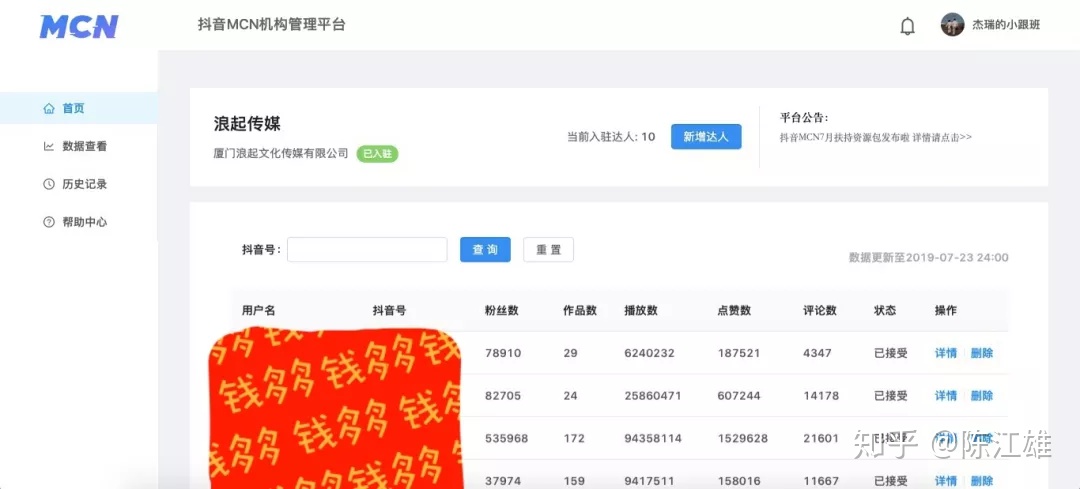Viewport: 1080px width, 489px height.
Task: Click the fans count 535968
Action: coord(506,439)
